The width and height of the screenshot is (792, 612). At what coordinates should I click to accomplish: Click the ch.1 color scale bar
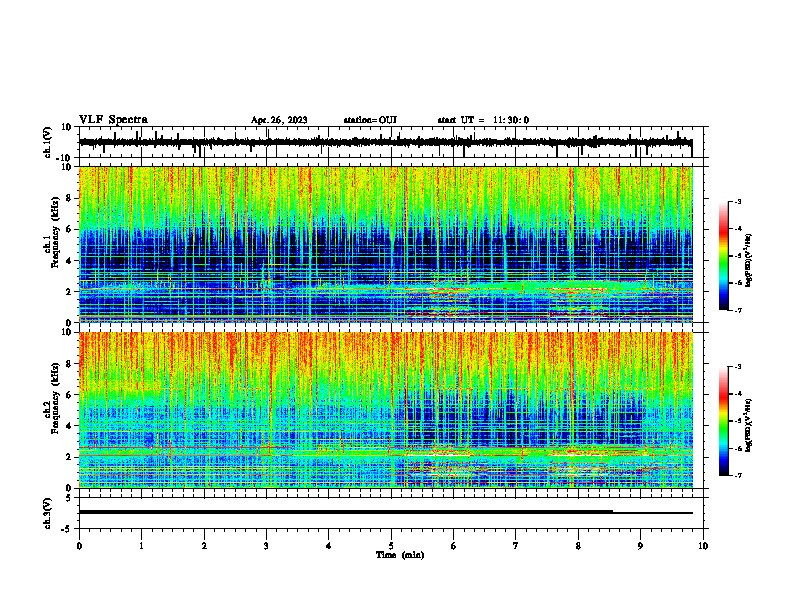point(724,256)
